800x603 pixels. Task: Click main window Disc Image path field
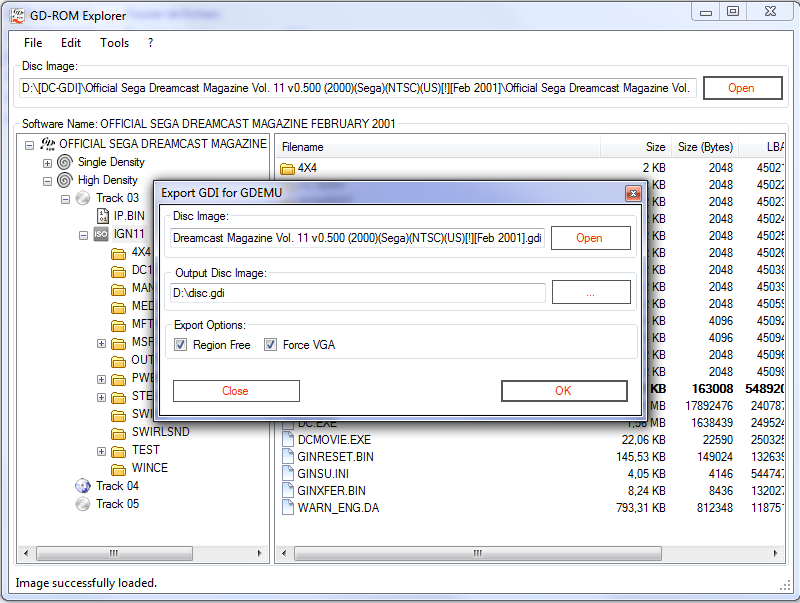coord(358,88)
